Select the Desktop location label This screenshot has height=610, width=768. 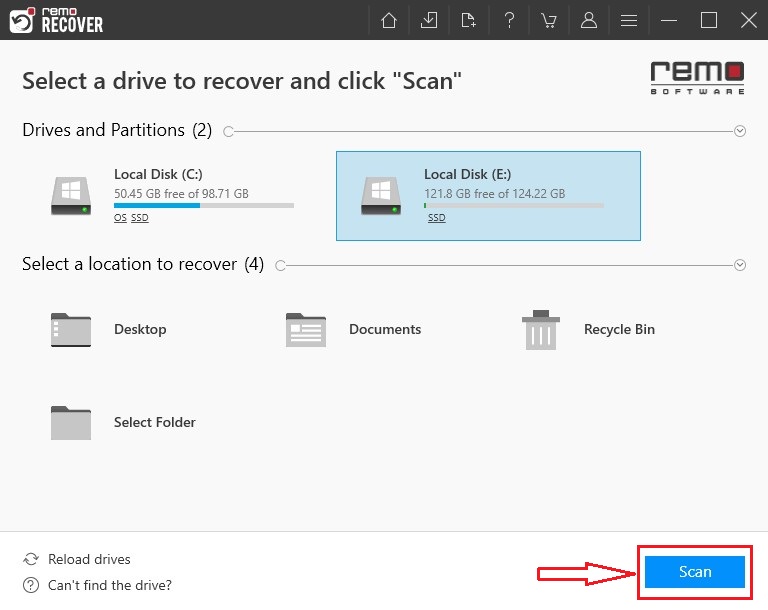coord(140,329)
